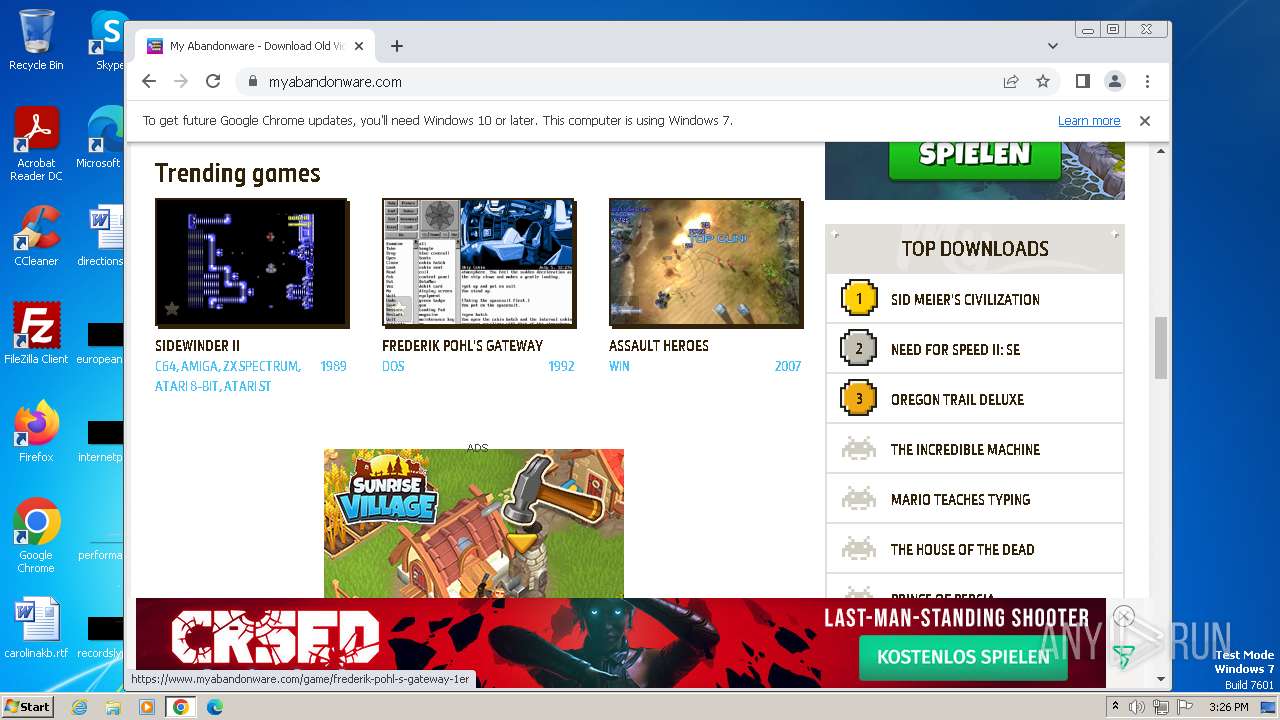Select WIN platform link under Assault Heroes
The image size is (1280, 720).
tap(619, 367)
